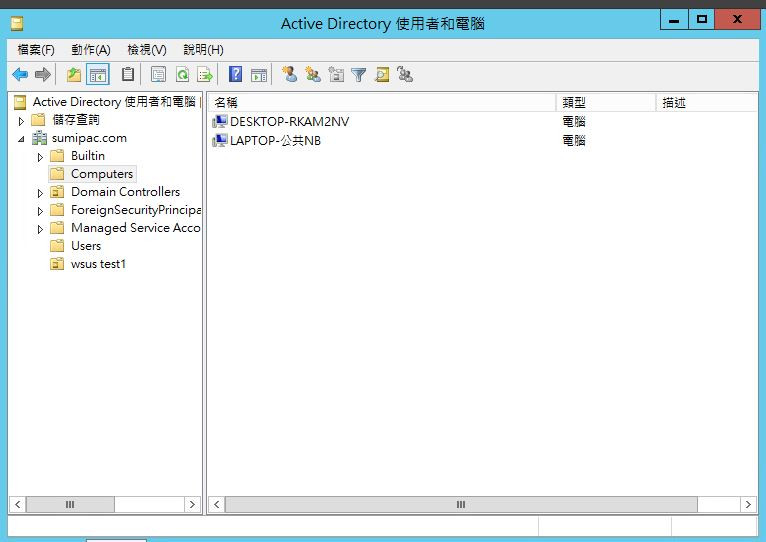
Task: Click the clipboard paste toolbar icon
Action: (x=128, y=75)
